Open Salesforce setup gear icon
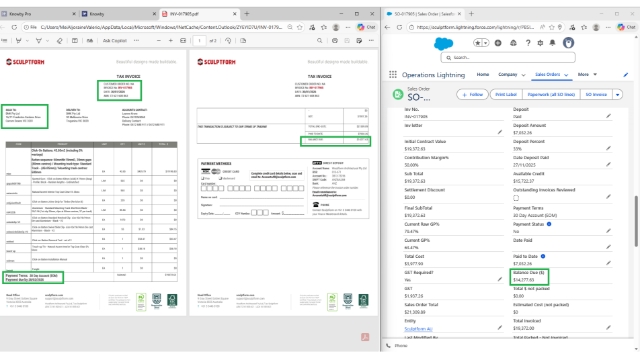This screenshot has height=360, width=640. [540, 43]
